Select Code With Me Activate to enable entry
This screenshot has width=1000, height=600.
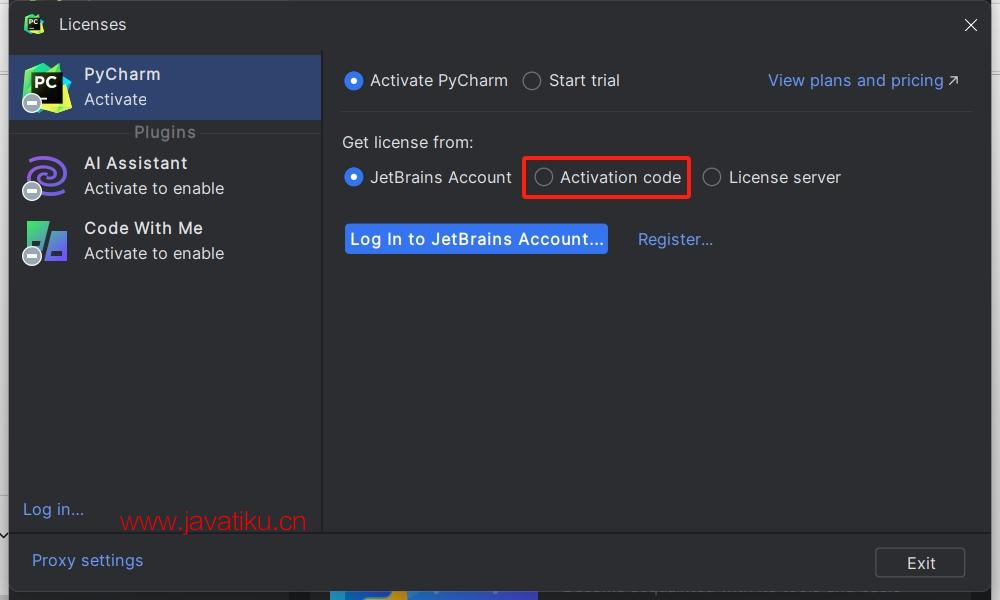click(x=165, y=241)
